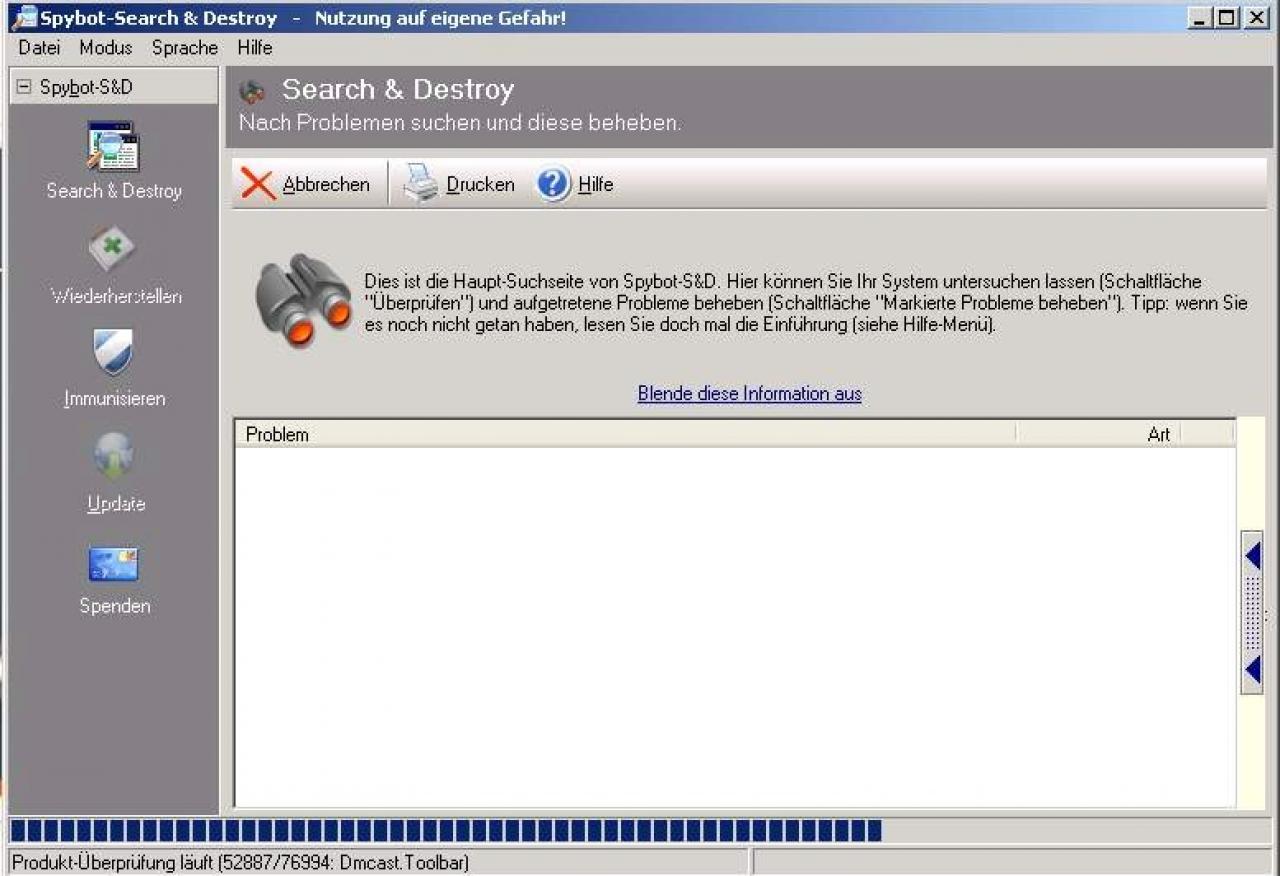The width and height of the screenshot is (1280, 876).
Task: Open the Datei menu
Action: (x=39, y=47)
